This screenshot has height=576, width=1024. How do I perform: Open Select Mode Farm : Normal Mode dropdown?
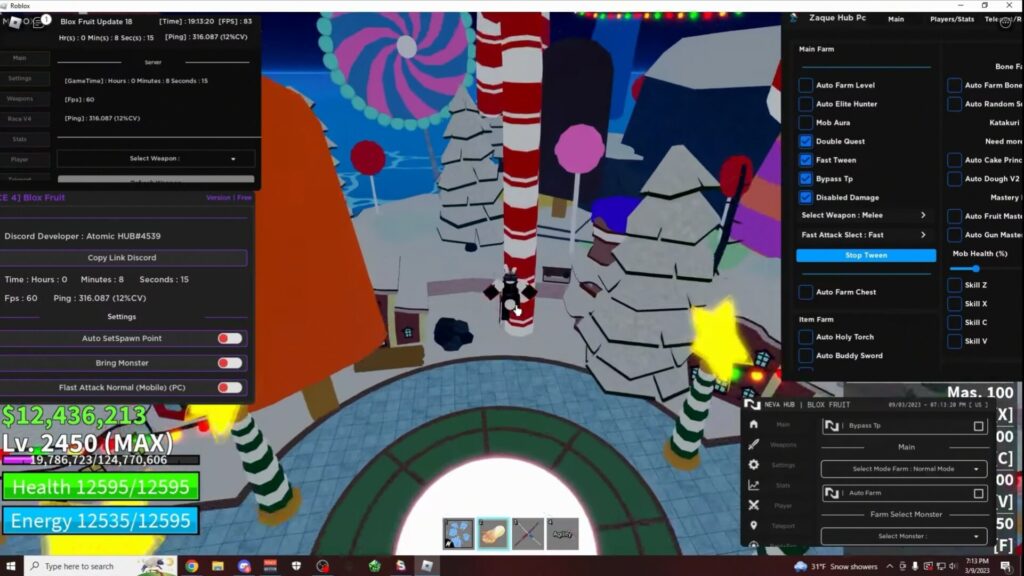903,469
